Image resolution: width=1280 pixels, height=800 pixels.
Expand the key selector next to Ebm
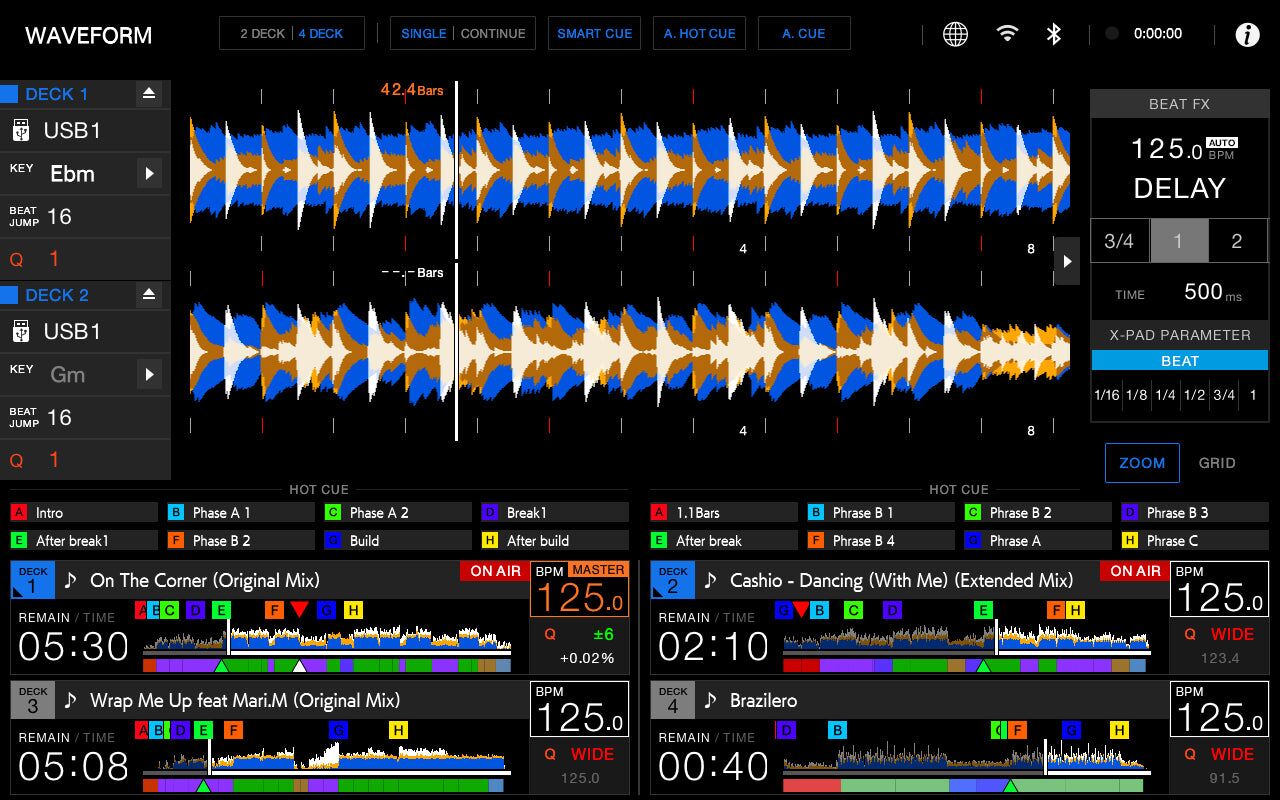pos(148,173)
